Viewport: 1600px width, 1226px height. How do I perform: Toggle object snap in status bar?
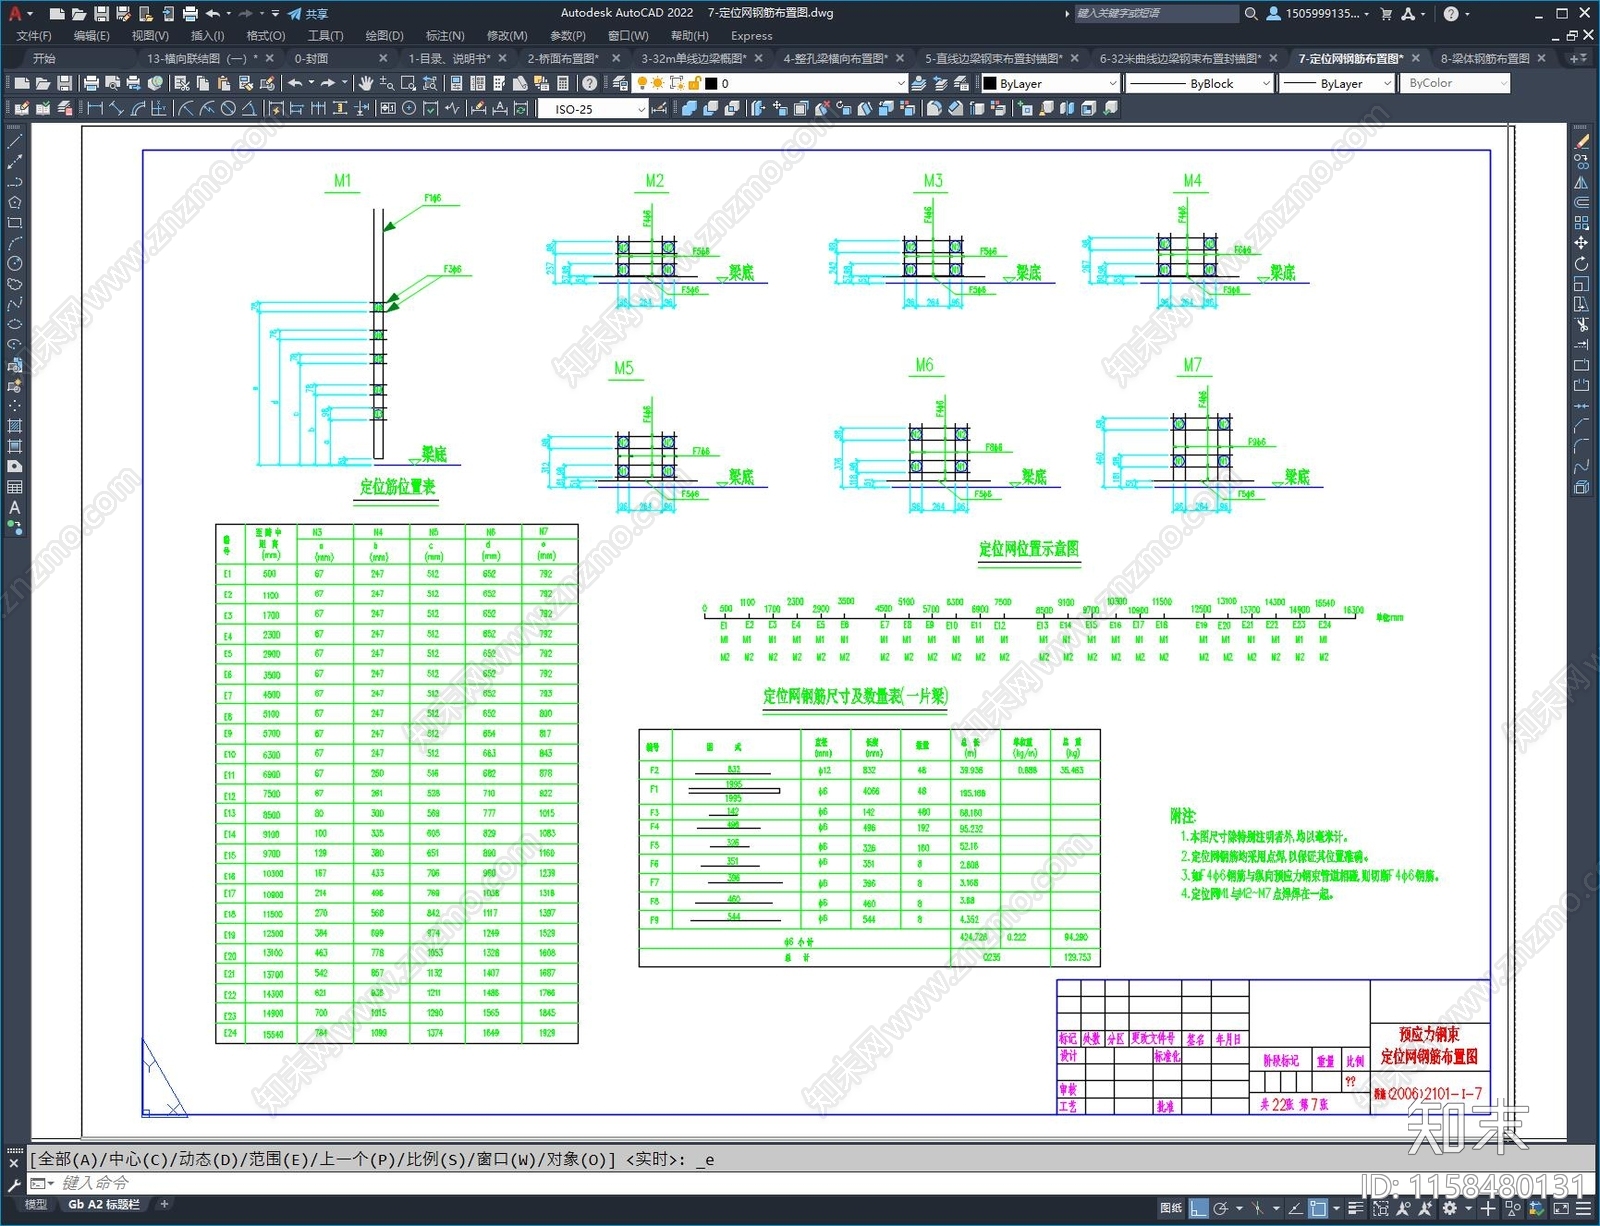click(x=1319, y=1208)
